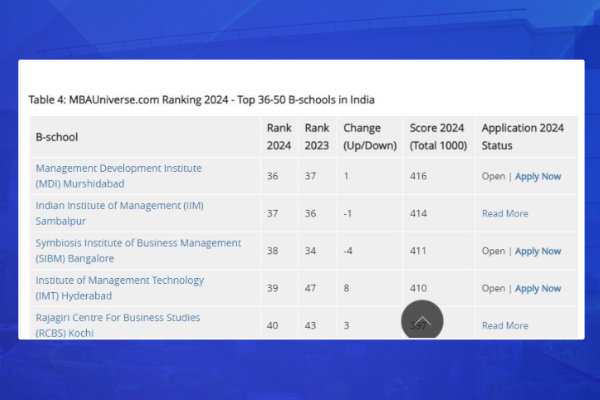Click Open status text for MDI Murshidabad
The height and width of the screenshot is (400, 600).
[x=494, y=176]
